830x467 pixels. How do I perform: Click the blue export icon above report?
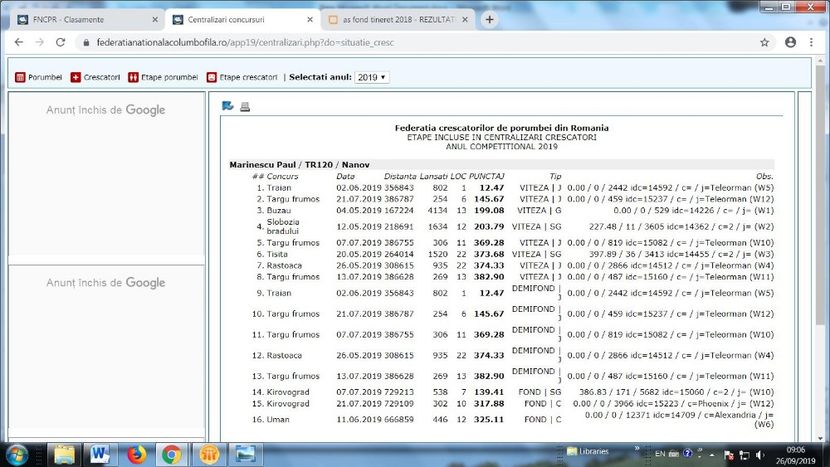[x=228, y=107]
